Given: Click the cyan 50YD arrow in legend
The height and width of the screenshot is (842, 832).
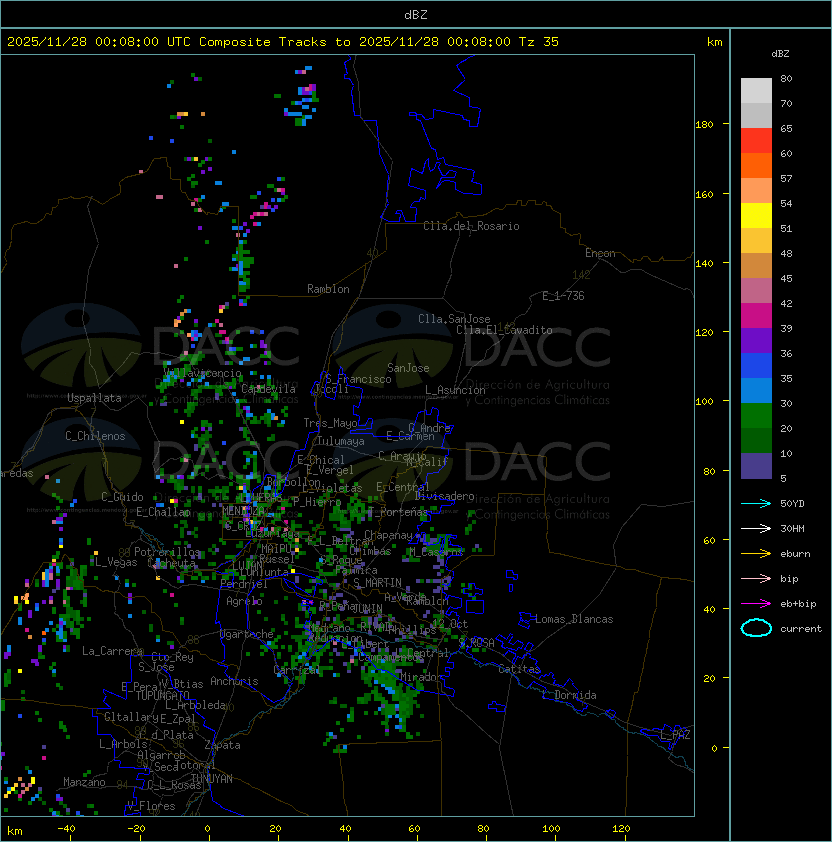Looking at the screenshot, I should (x=756, y=503).
